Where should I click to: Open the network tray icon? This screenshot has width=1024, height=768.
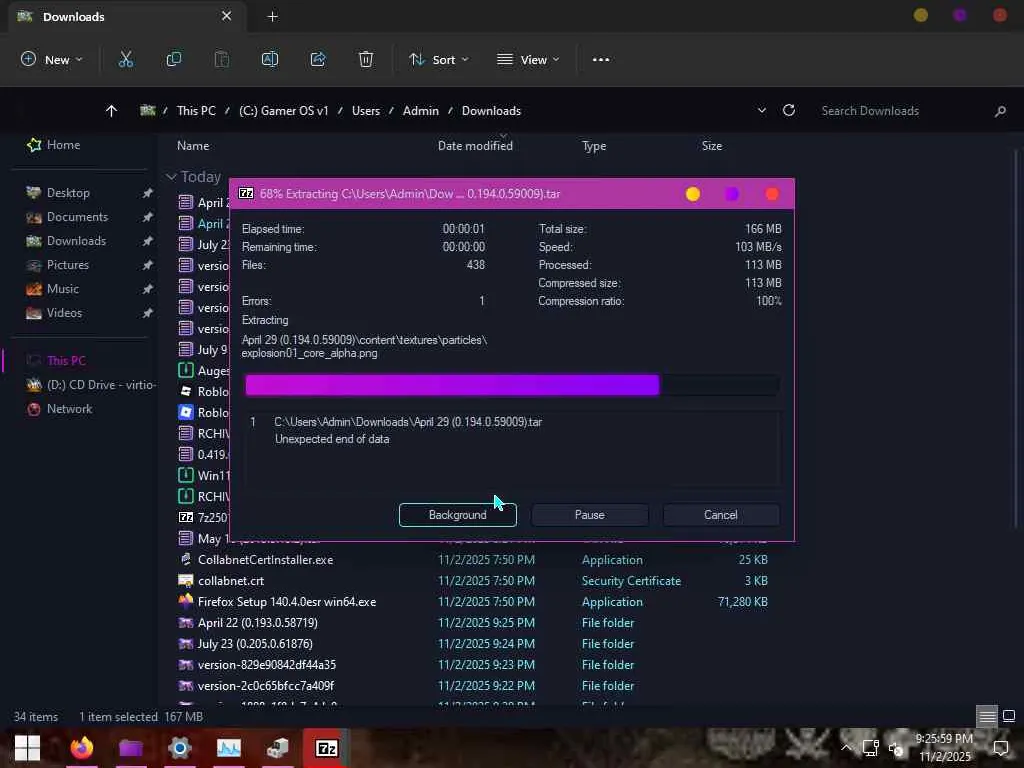click(x=871, y=748)
